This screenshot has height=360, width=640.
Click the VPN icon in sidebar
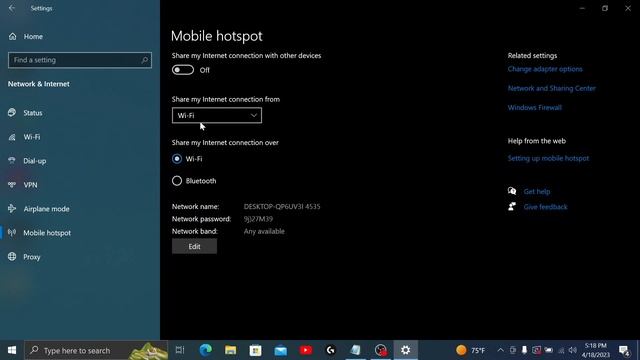(x=12, y=185)
